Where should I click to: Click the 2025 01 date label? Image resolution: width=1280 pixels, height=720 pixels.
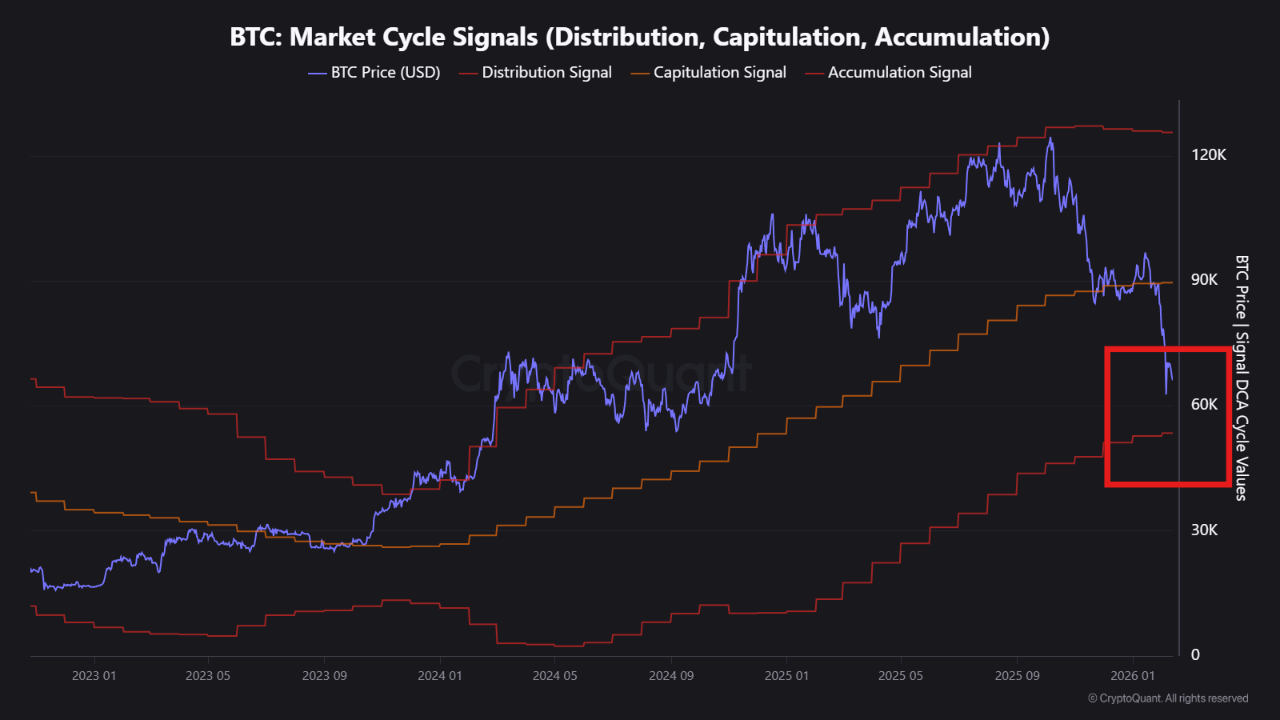click(786, 675)
